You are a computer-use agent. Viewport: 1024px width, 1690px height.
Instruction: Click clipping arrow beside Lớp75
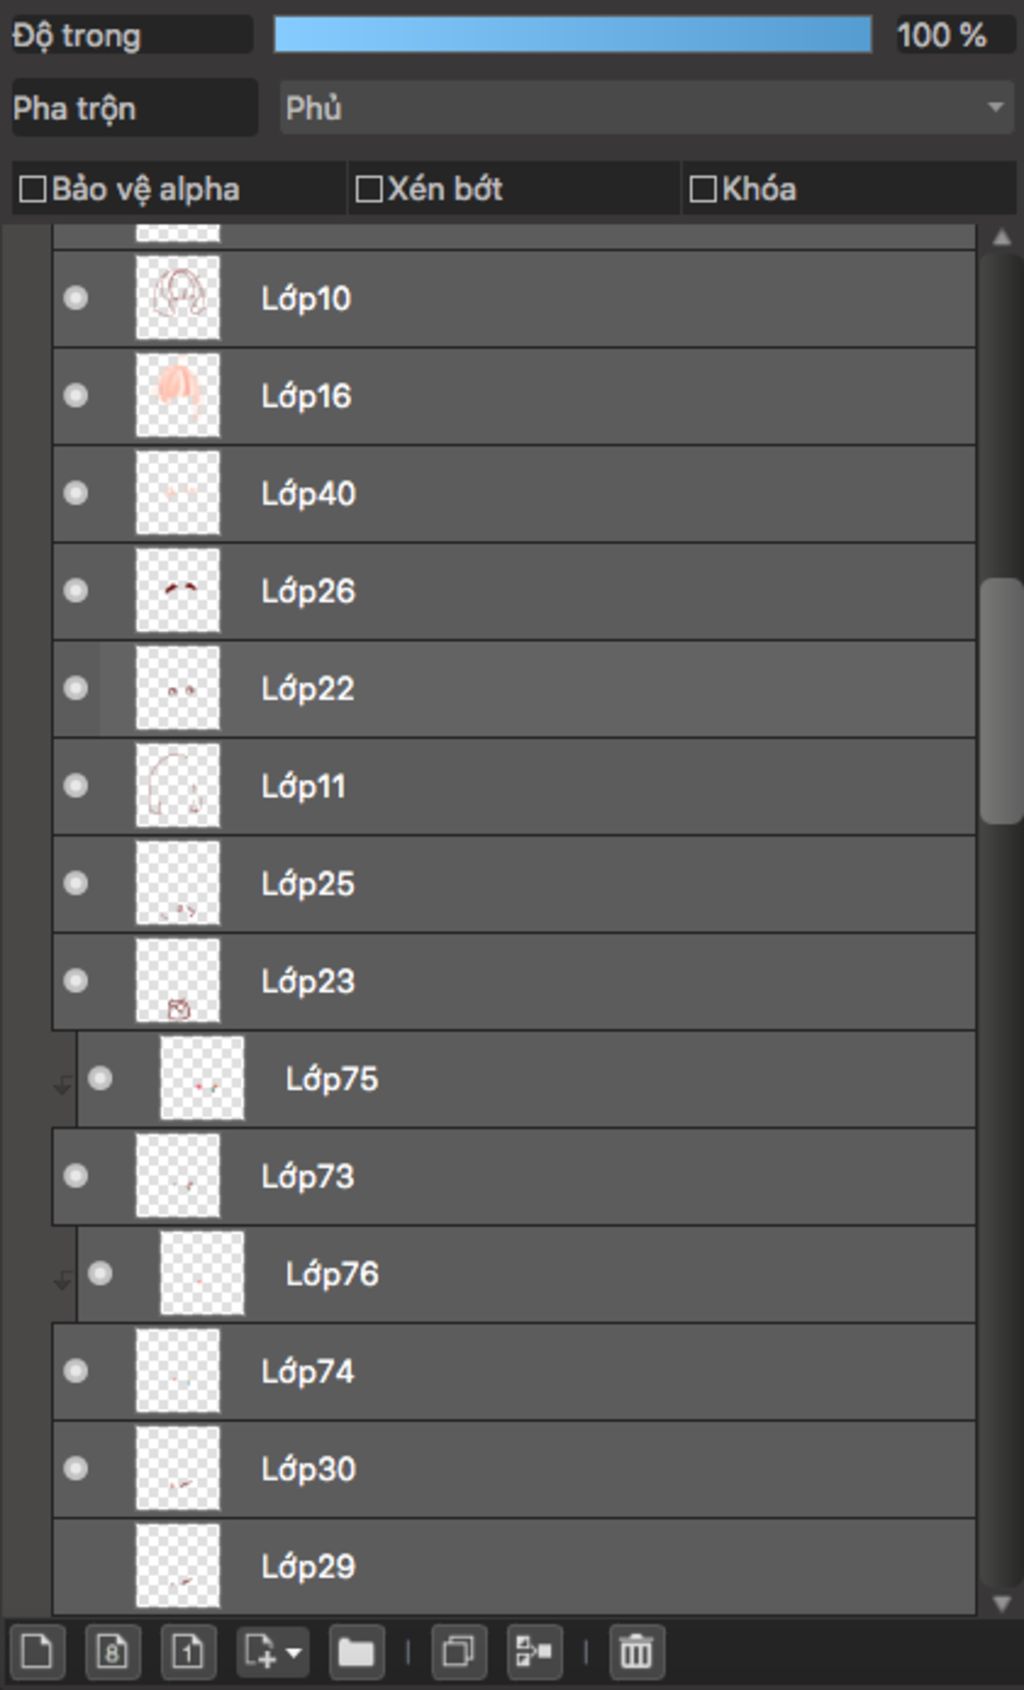63,1085
